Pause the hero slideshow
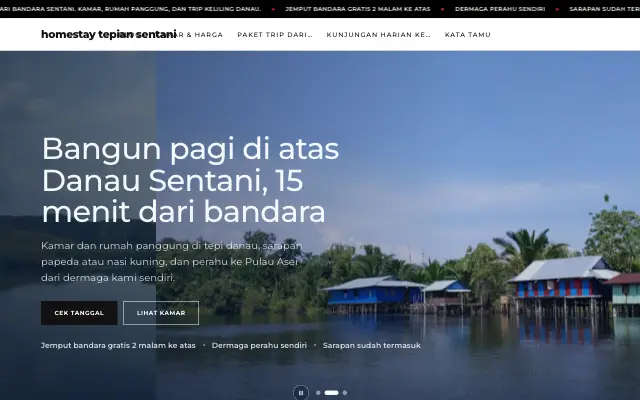 [x=301, y=393]
